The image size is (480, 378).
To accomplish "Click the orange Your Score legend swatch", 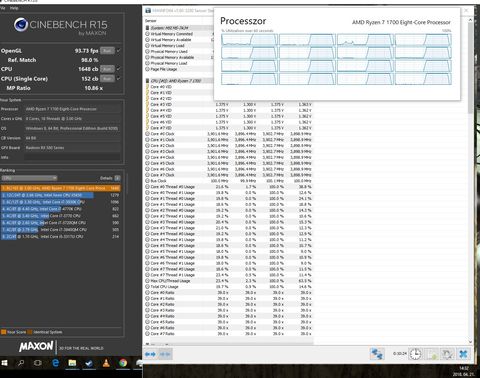I will tap(4, 332).
